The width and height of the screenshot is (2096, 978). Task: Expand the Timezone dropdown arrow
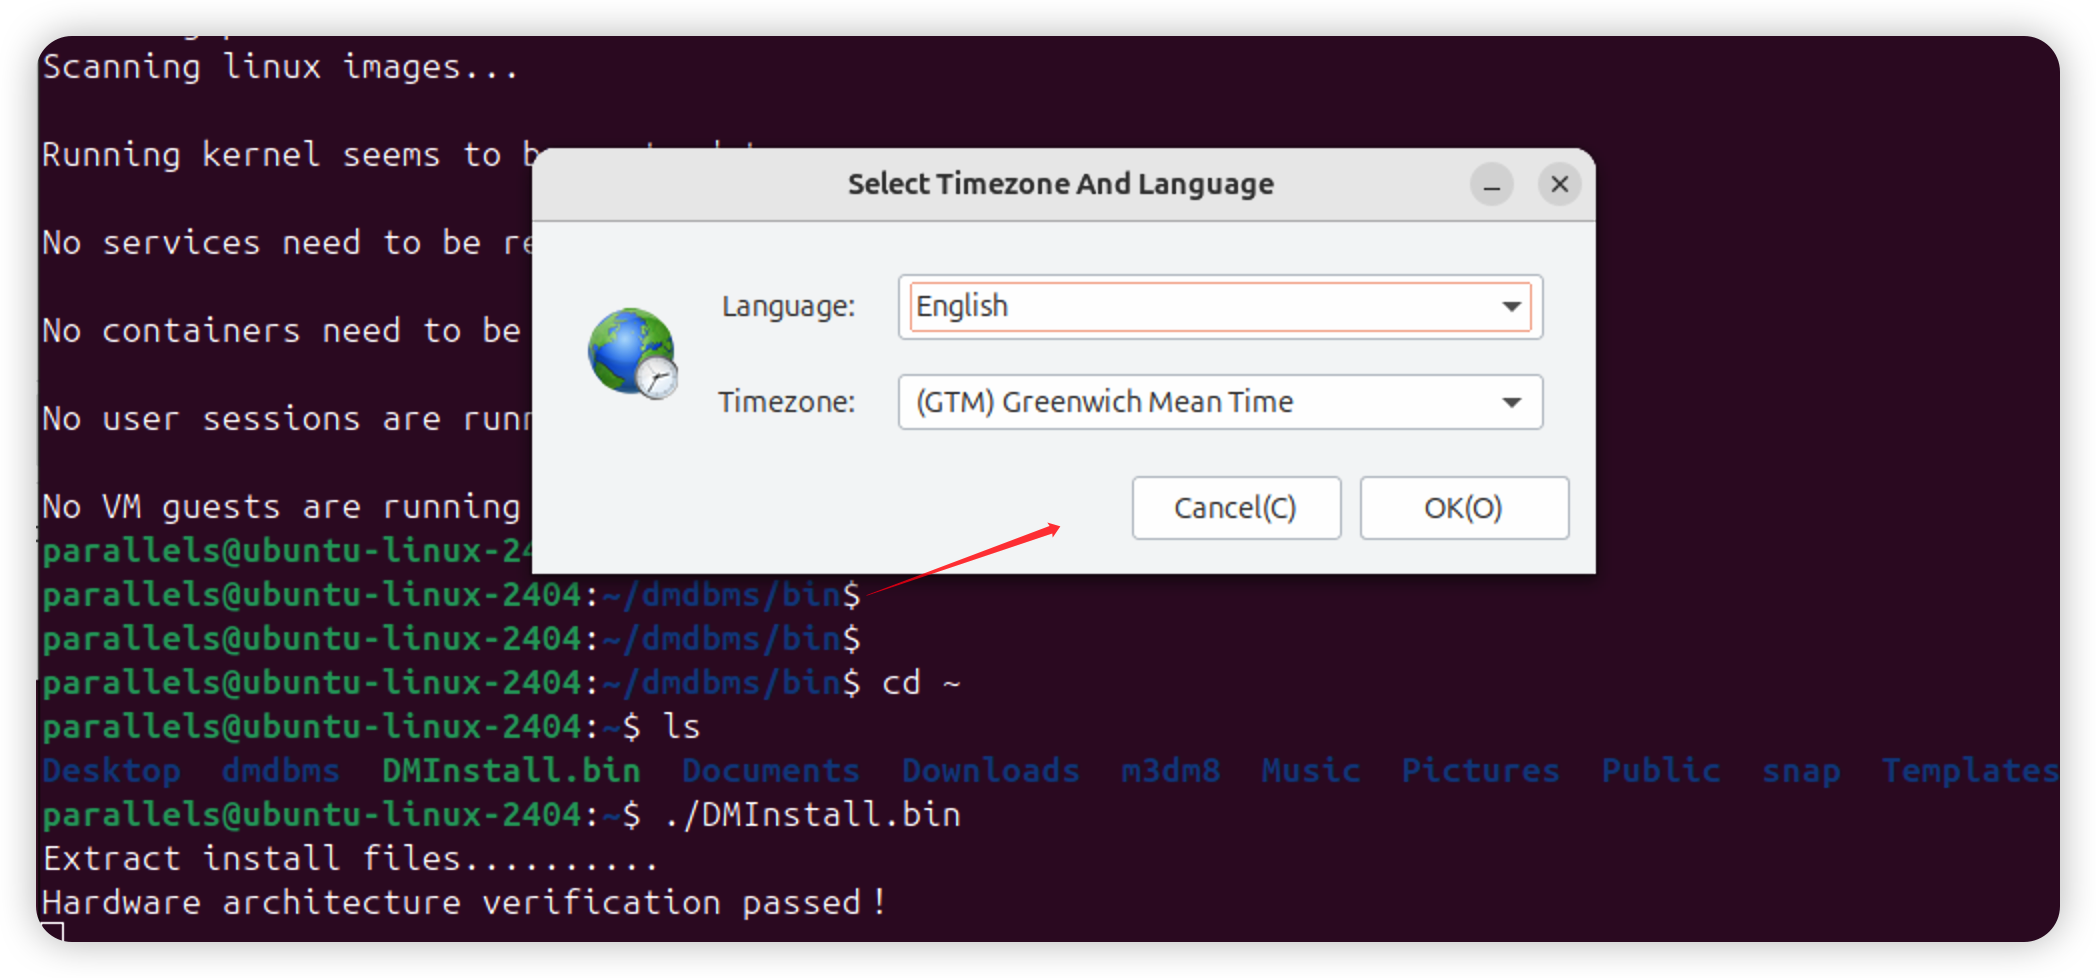pos(1511,402)
